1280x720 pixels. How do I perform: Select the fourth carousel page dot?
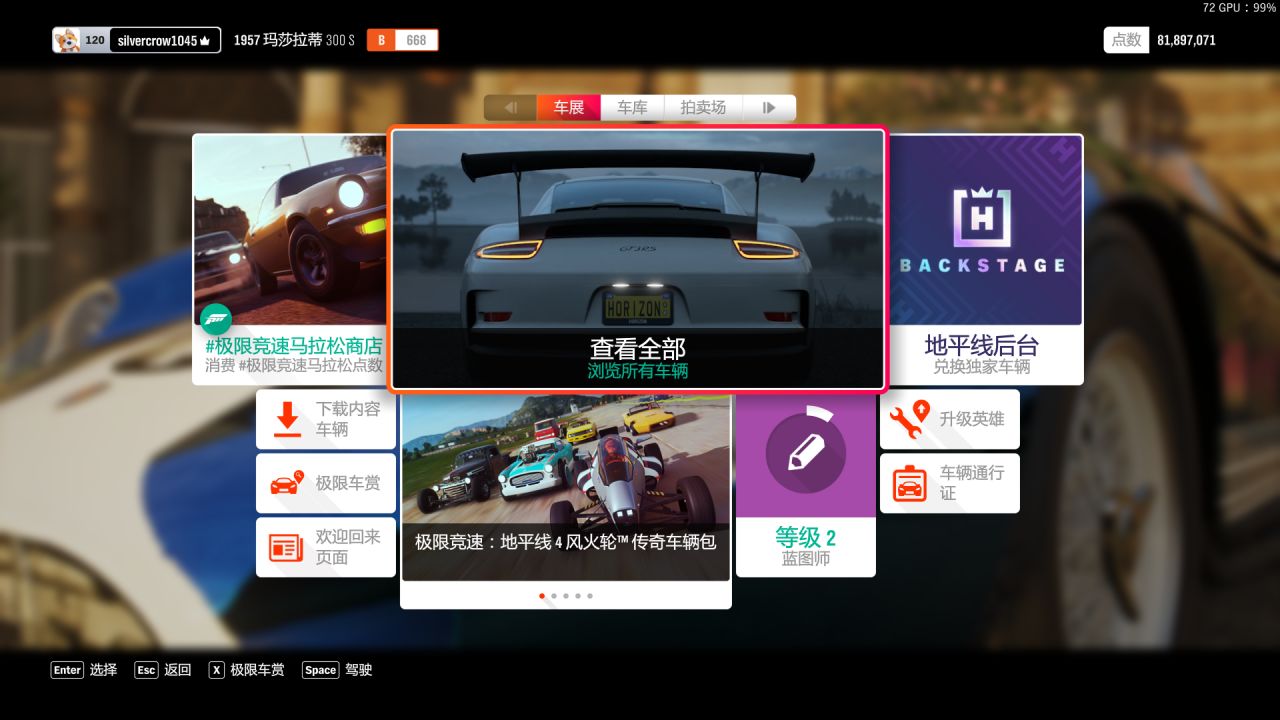578,596
